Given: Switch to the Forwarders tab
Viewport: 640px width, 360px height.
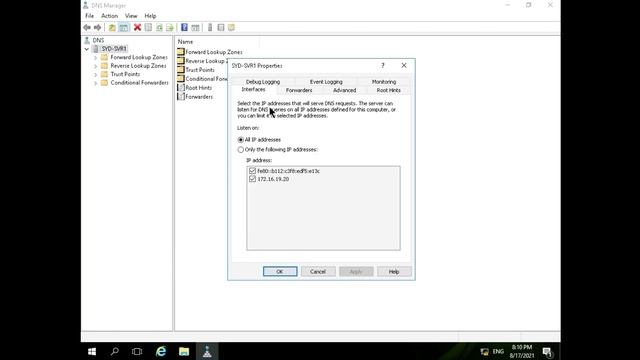Looking at the screenshot, I should point(299,90).
